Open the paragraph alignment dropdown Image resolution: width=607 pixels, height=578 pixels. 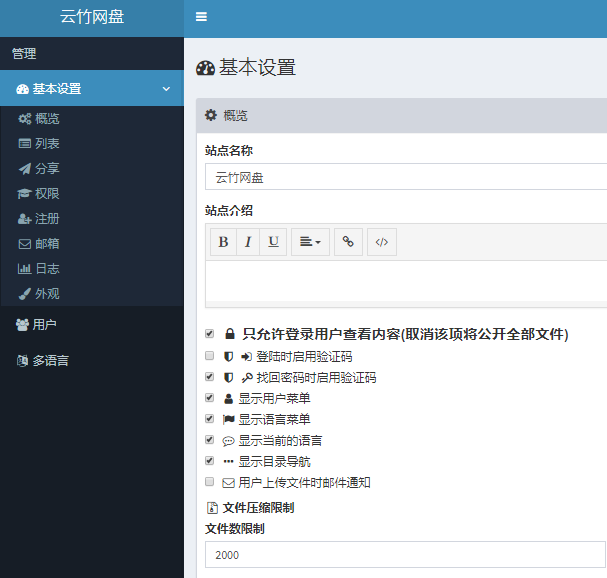tap(310, 242)
